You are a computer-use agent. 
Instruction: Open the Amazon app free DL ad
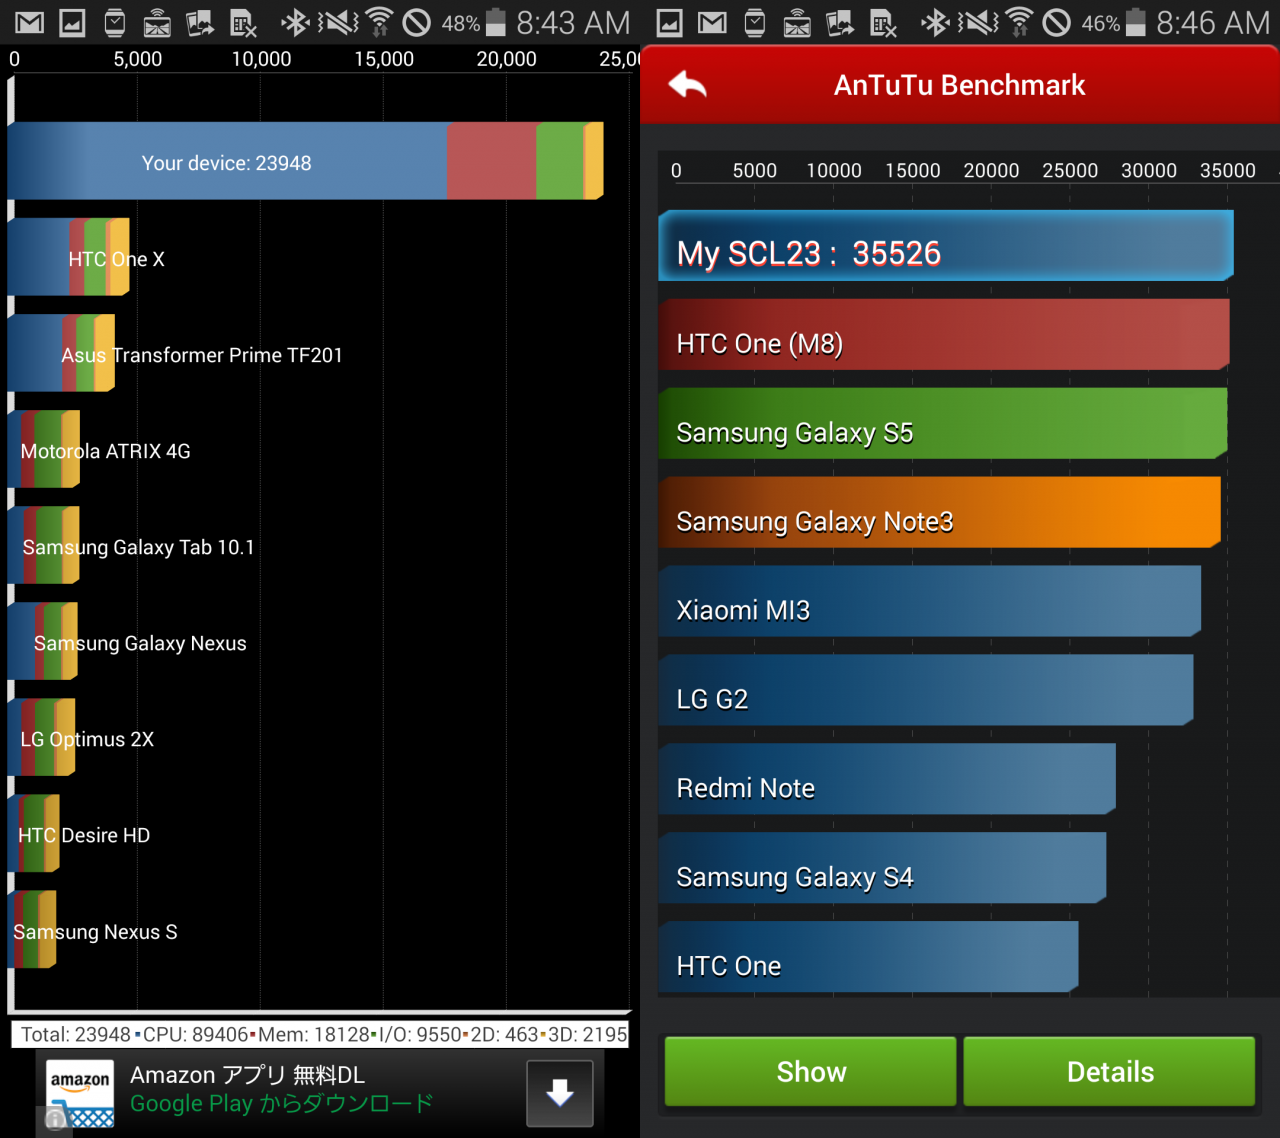[x=319, y=1093]
